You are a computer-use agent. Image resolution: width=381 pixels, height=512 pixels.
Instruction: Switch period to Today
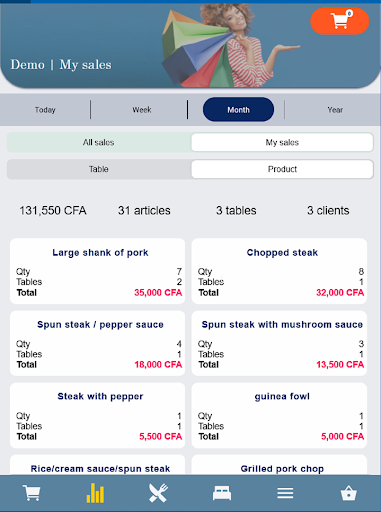tap(45, 110)
